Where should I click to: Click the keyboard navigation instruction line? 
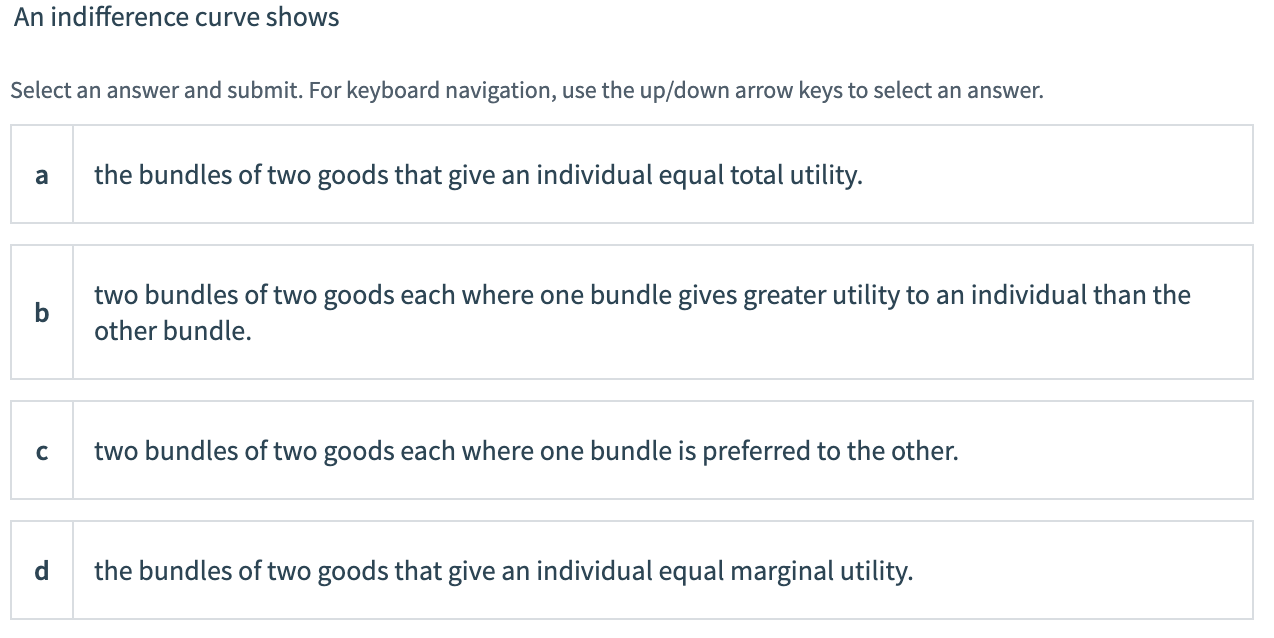tap(526, 90)
